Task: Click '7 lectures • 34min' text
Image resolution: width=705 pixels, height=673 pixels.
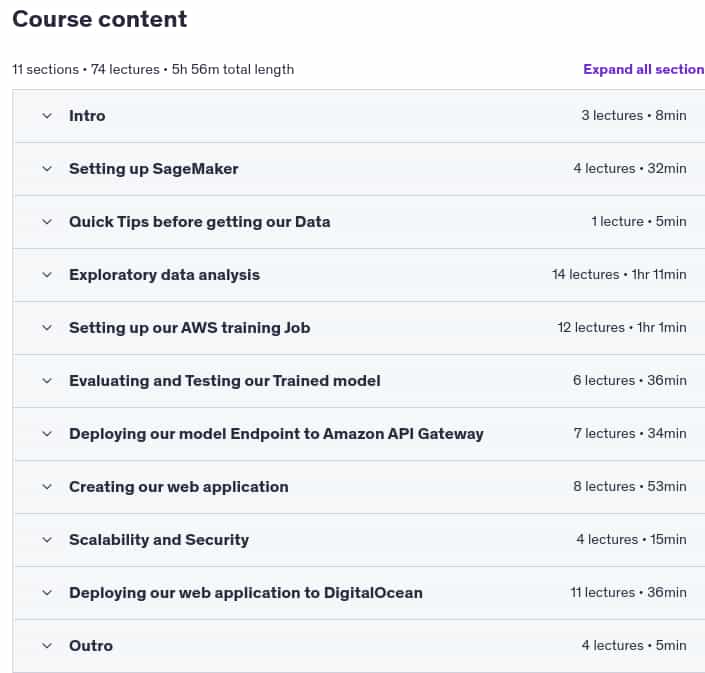Action: pos(630,434)
